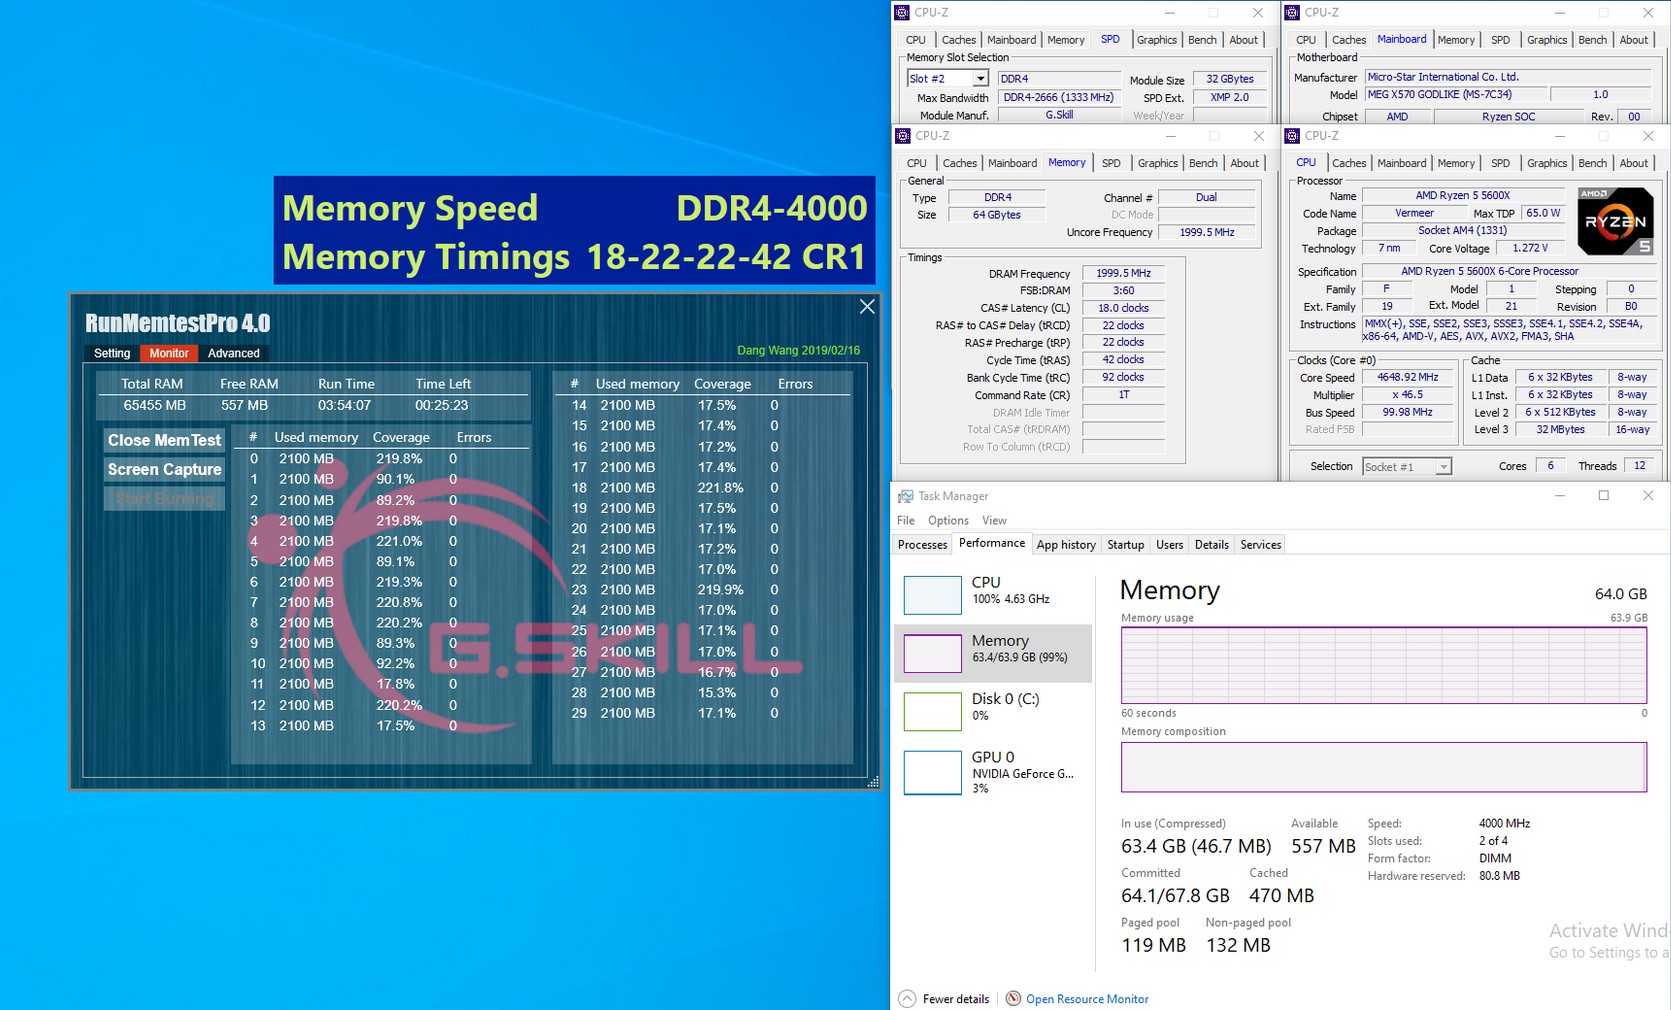Viewport: 1671px width, 1010px height.
Task: Click Module Size 32 GBytes field
Action: point(1229,79)
